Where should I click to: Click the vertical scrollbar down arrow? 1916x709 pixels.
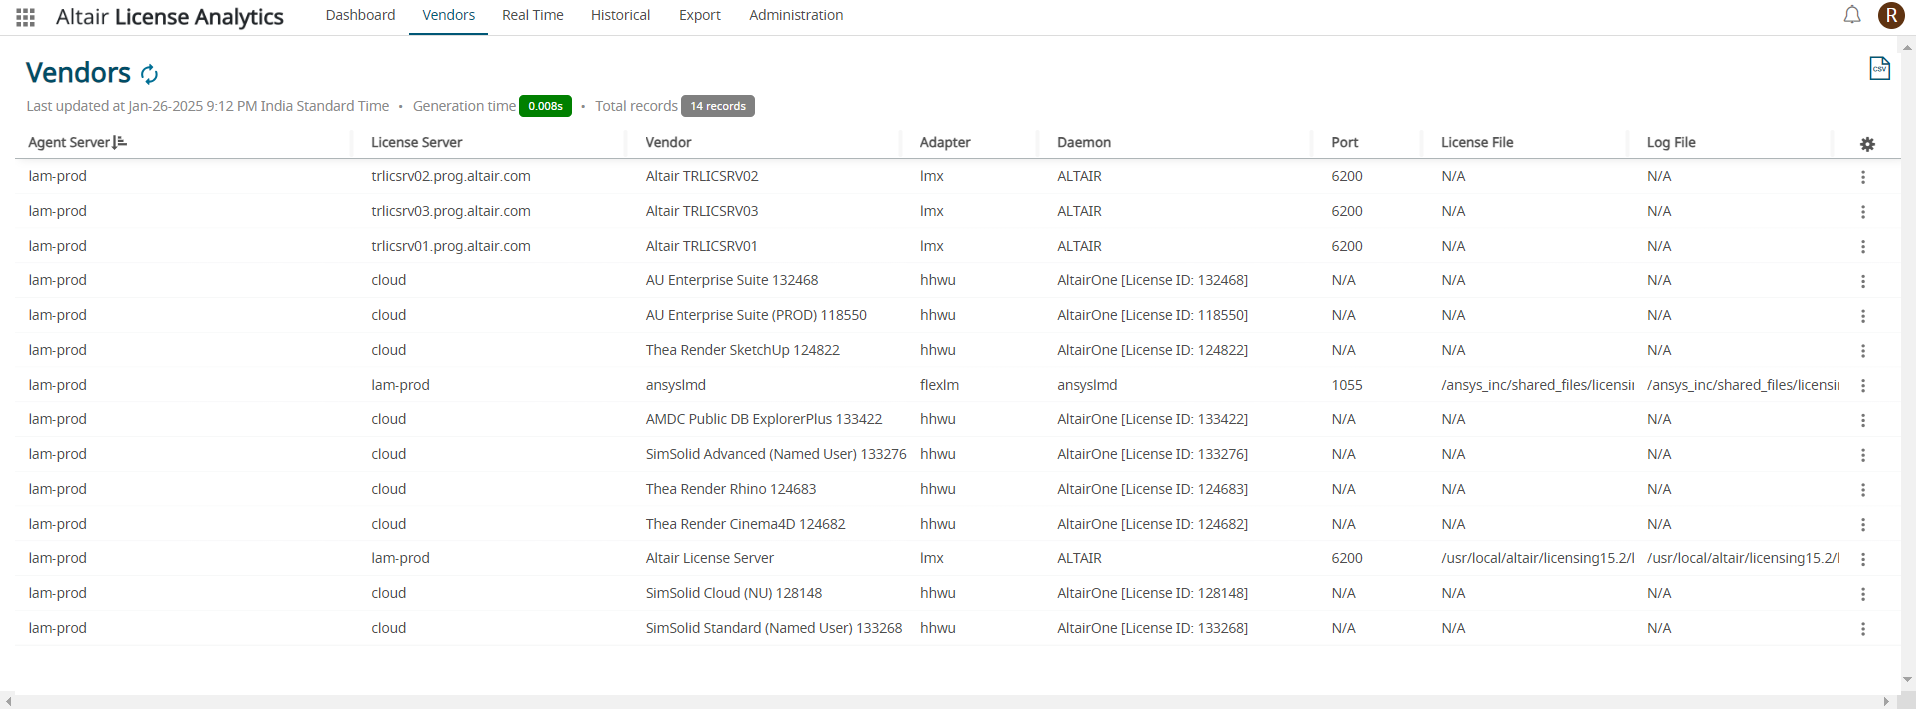(x=1908, y=680)
